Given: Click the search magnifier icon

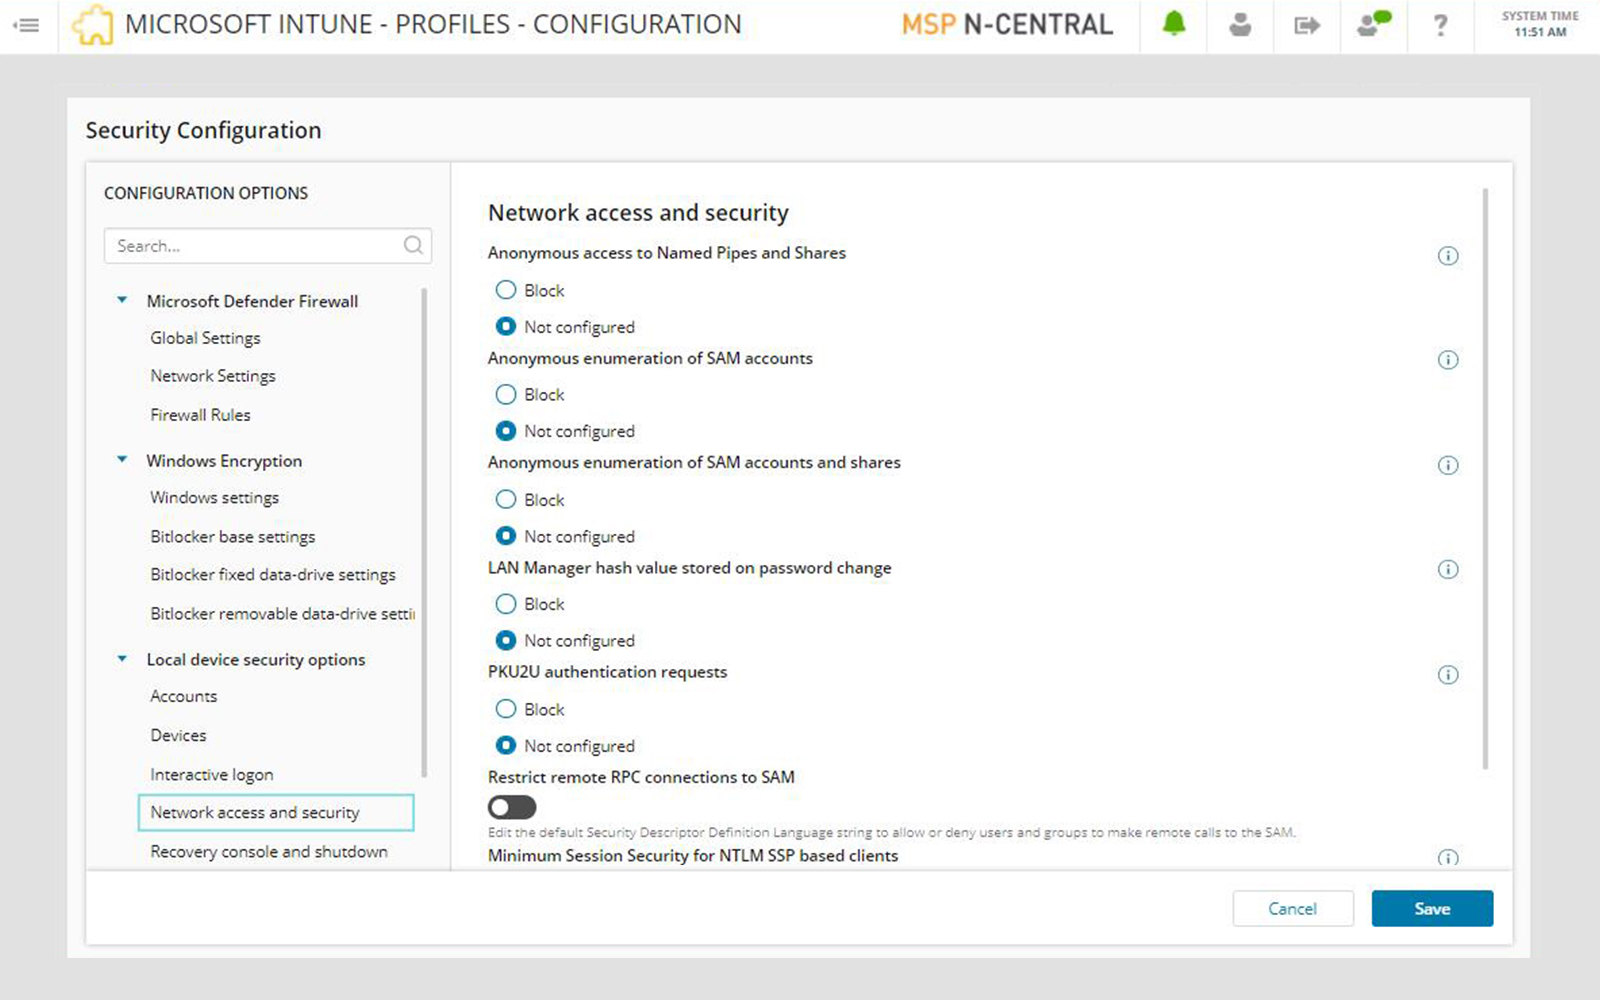Looking at the screenshot, I should pos(413,246).
